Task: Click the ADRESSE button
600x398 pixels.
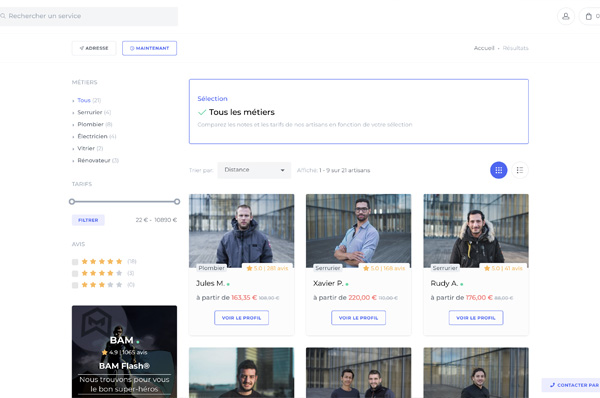Action: click(x=94, y=48)
